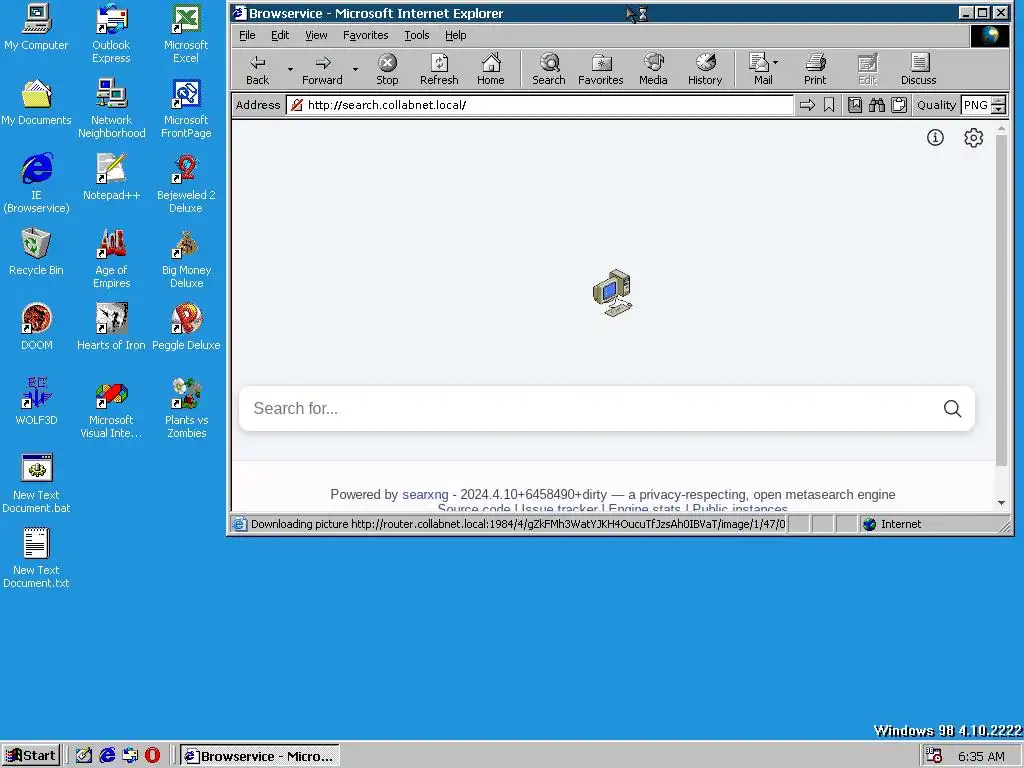Open the Help menu
Image resolution: width=1024 pixels, height=768 pixels.
(x=455, y=35)
